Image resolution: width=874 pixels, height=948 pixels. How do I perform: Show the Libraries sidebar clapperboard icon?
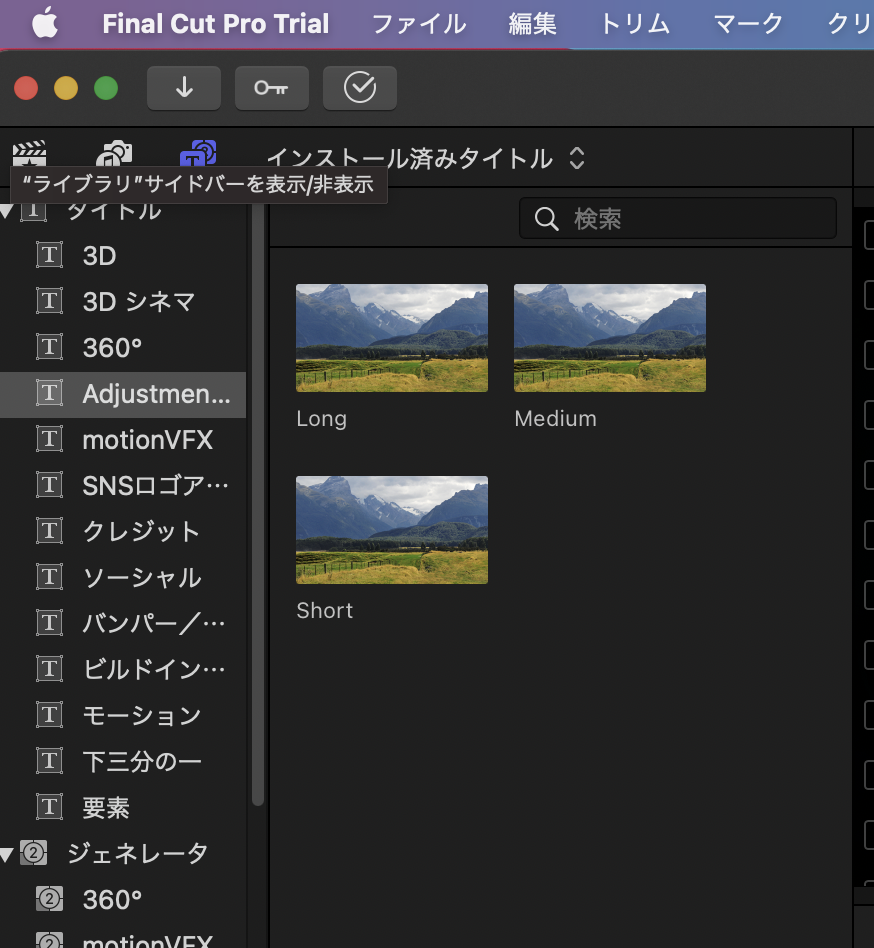(29, 154)
